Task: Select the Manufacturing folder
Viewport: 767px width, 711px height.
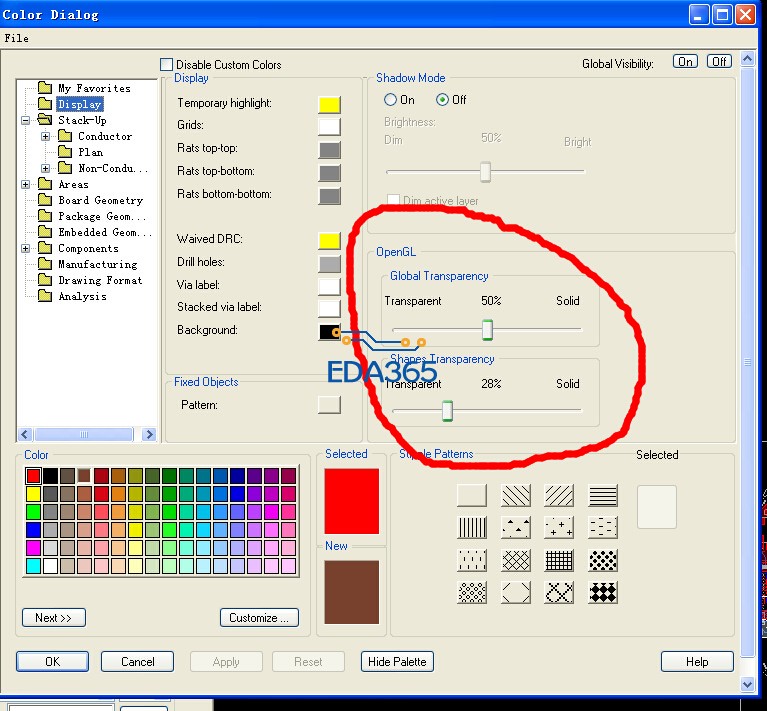Action: (x=97, y=264)
